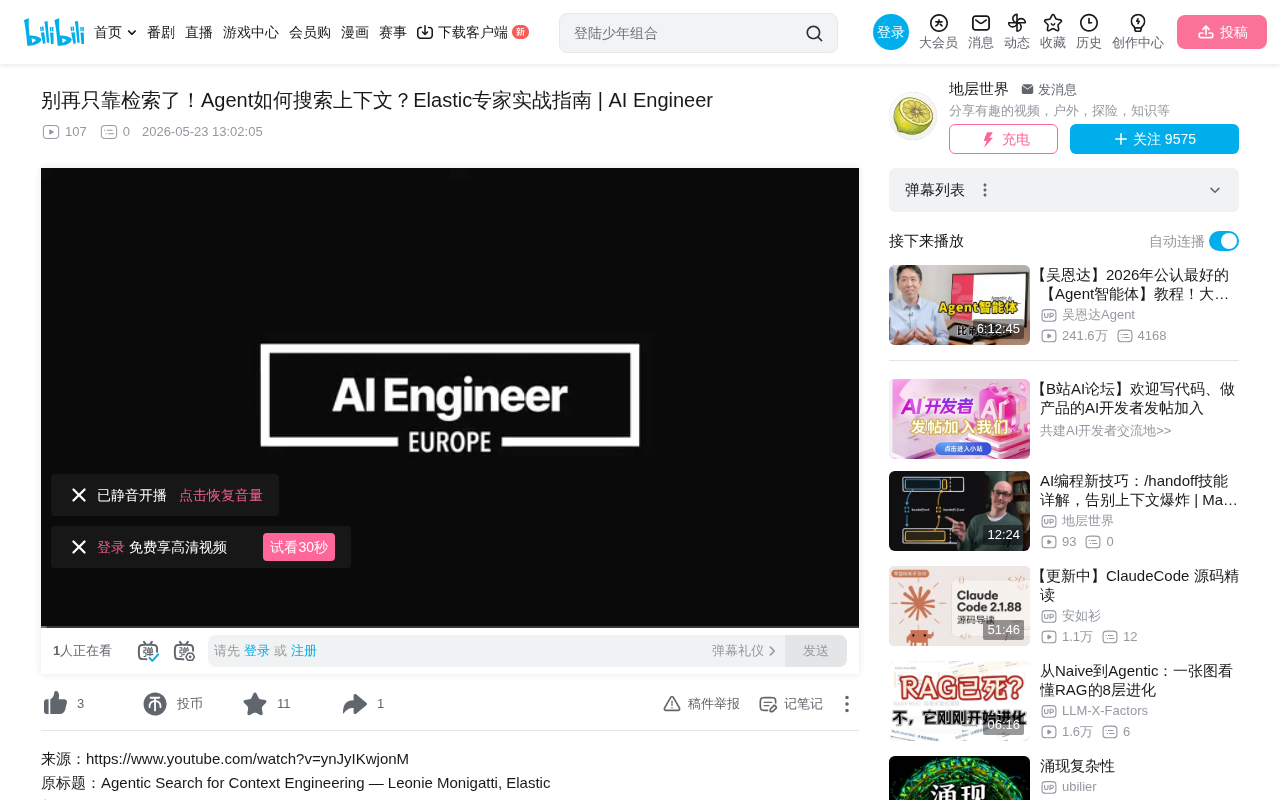
Task: Click the 发送 danmaku send button
Action: click(816, 651)
